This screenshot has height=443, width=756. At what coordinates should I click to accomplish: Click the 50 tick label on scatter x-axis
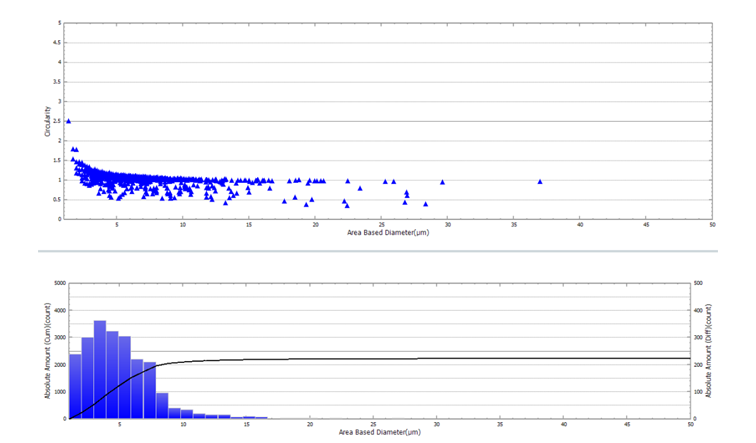[x=711, y=225]
